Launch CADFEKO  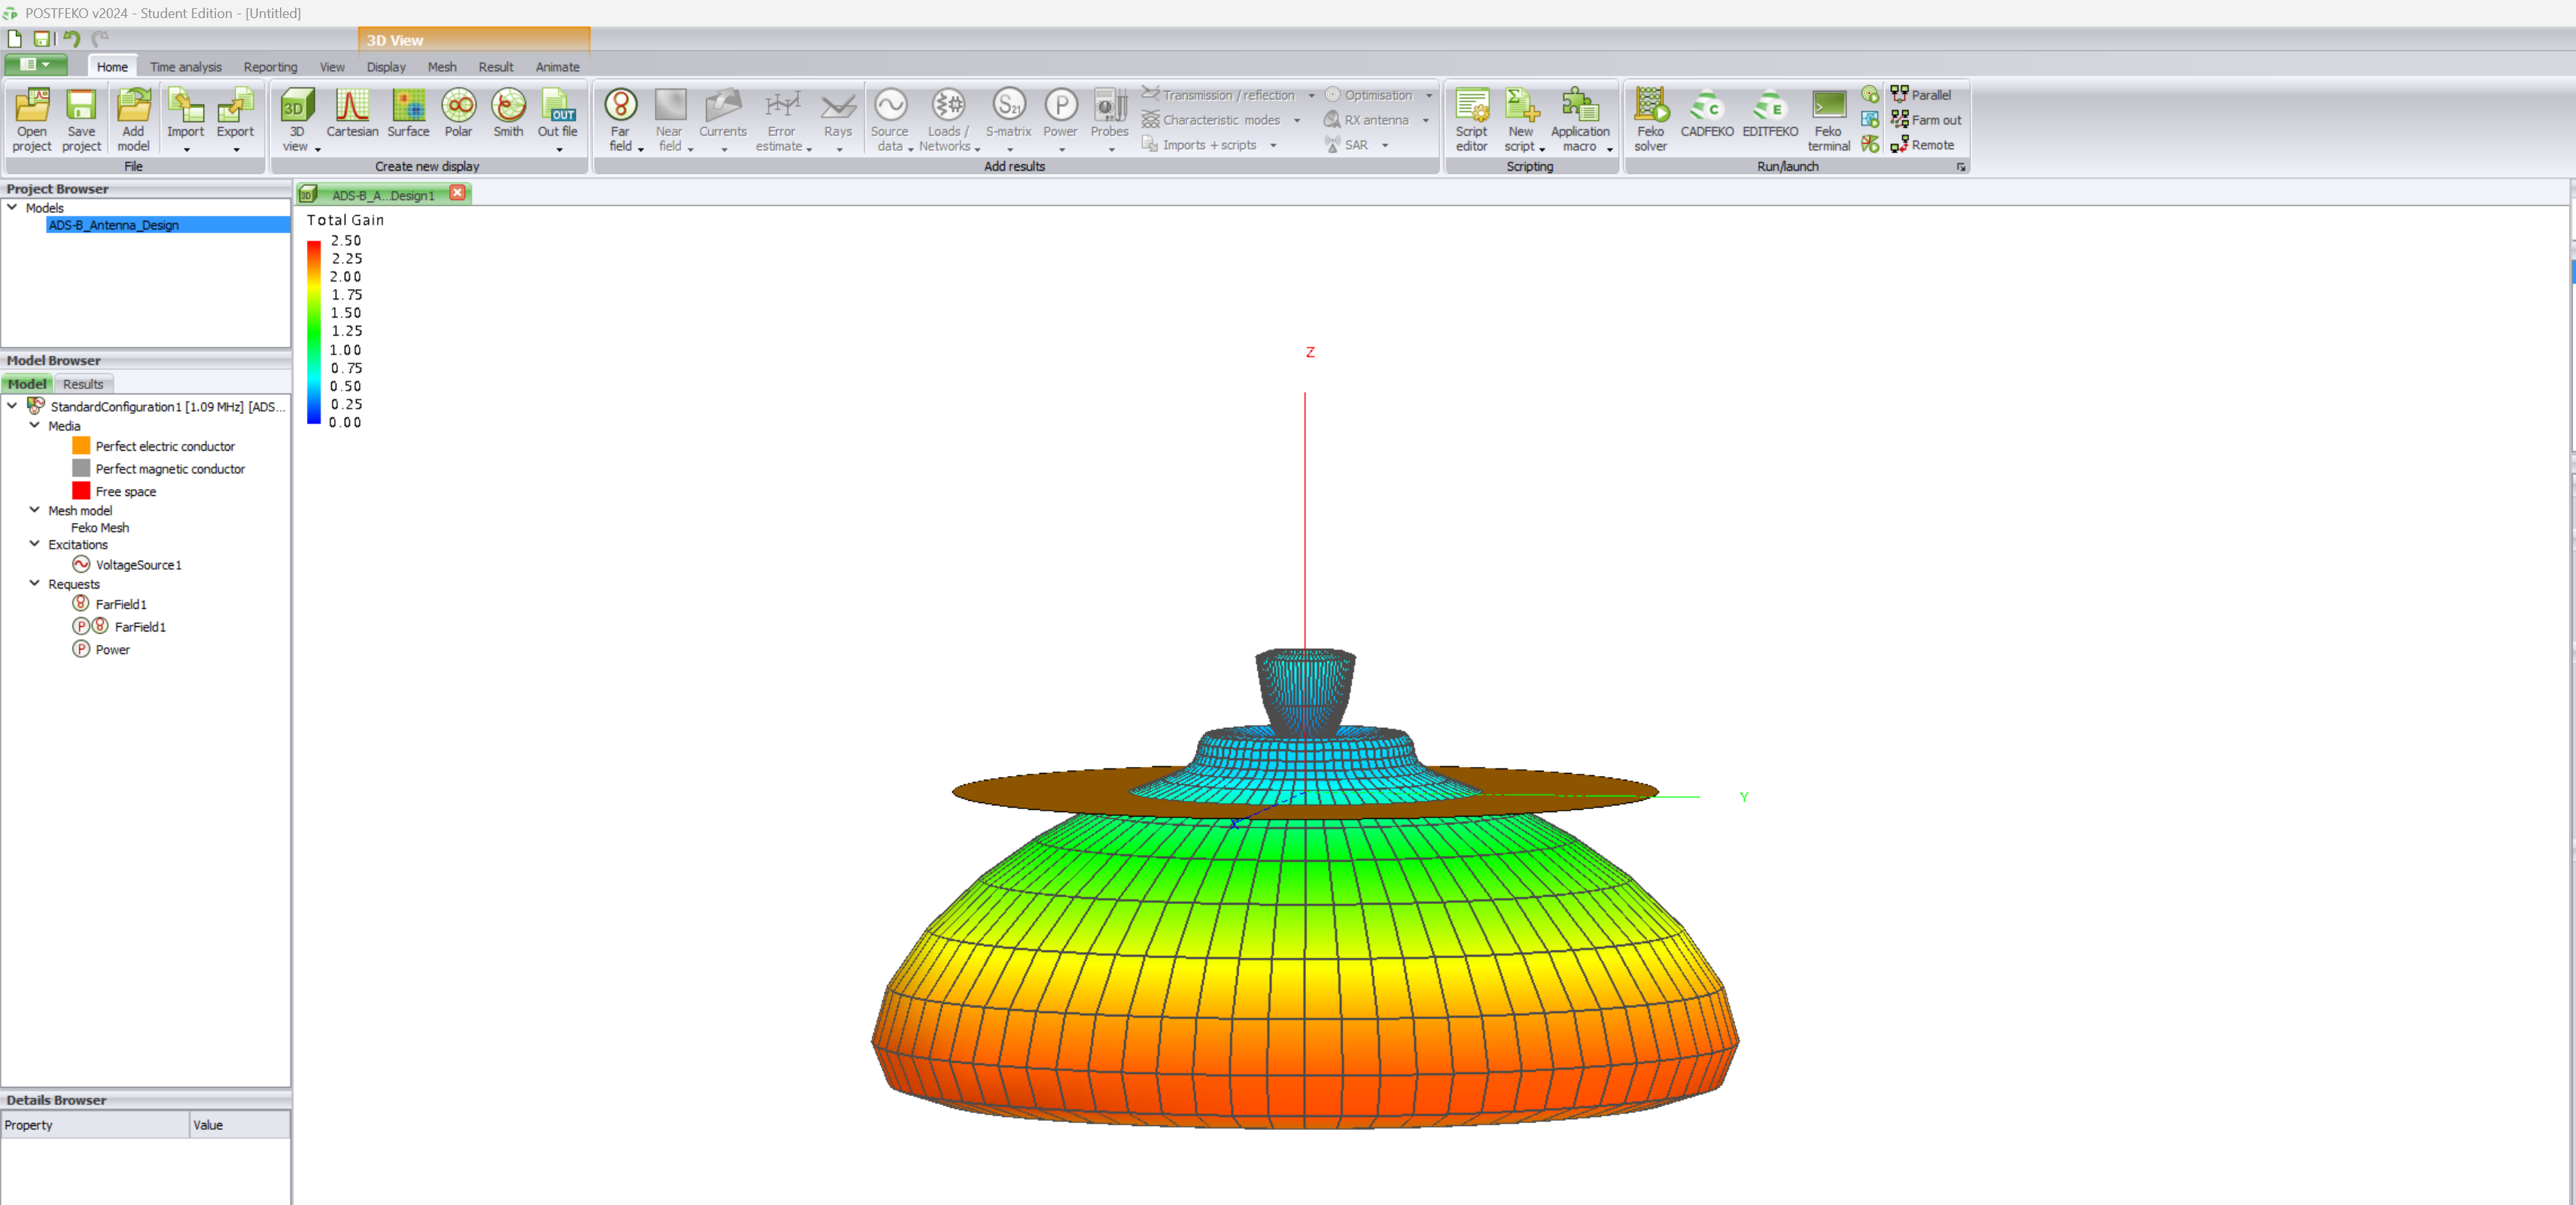(1706, 113)
